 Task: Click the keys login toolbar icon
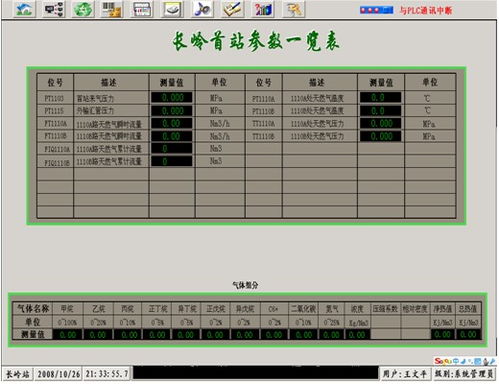[x=293, y=9]
